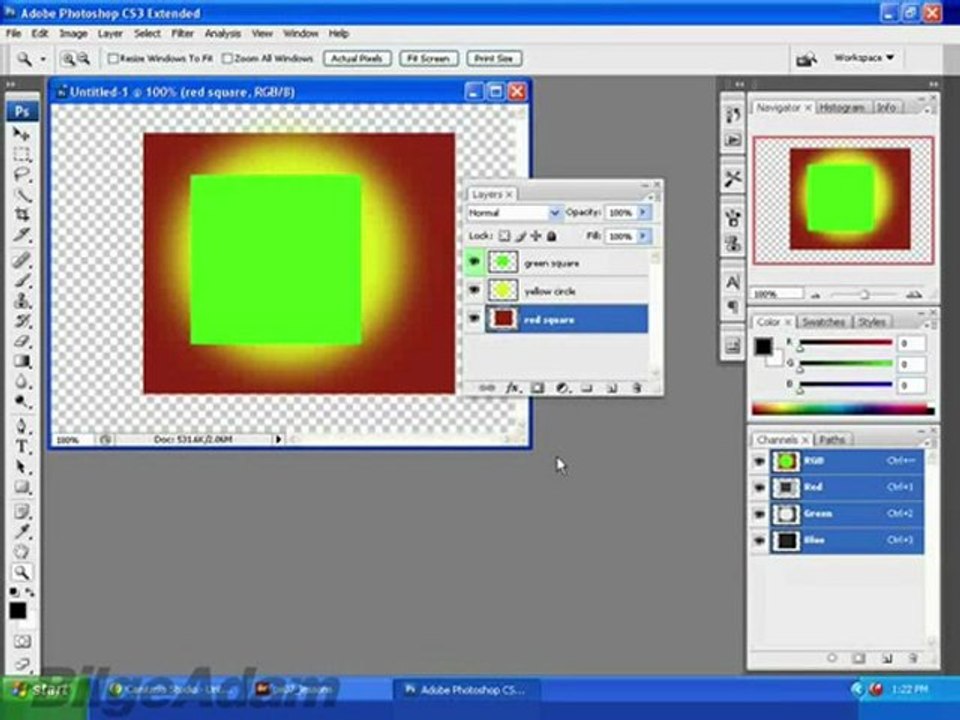
Task: Open Adobe Photoshop taskbar button
Action: coord(465,690)
